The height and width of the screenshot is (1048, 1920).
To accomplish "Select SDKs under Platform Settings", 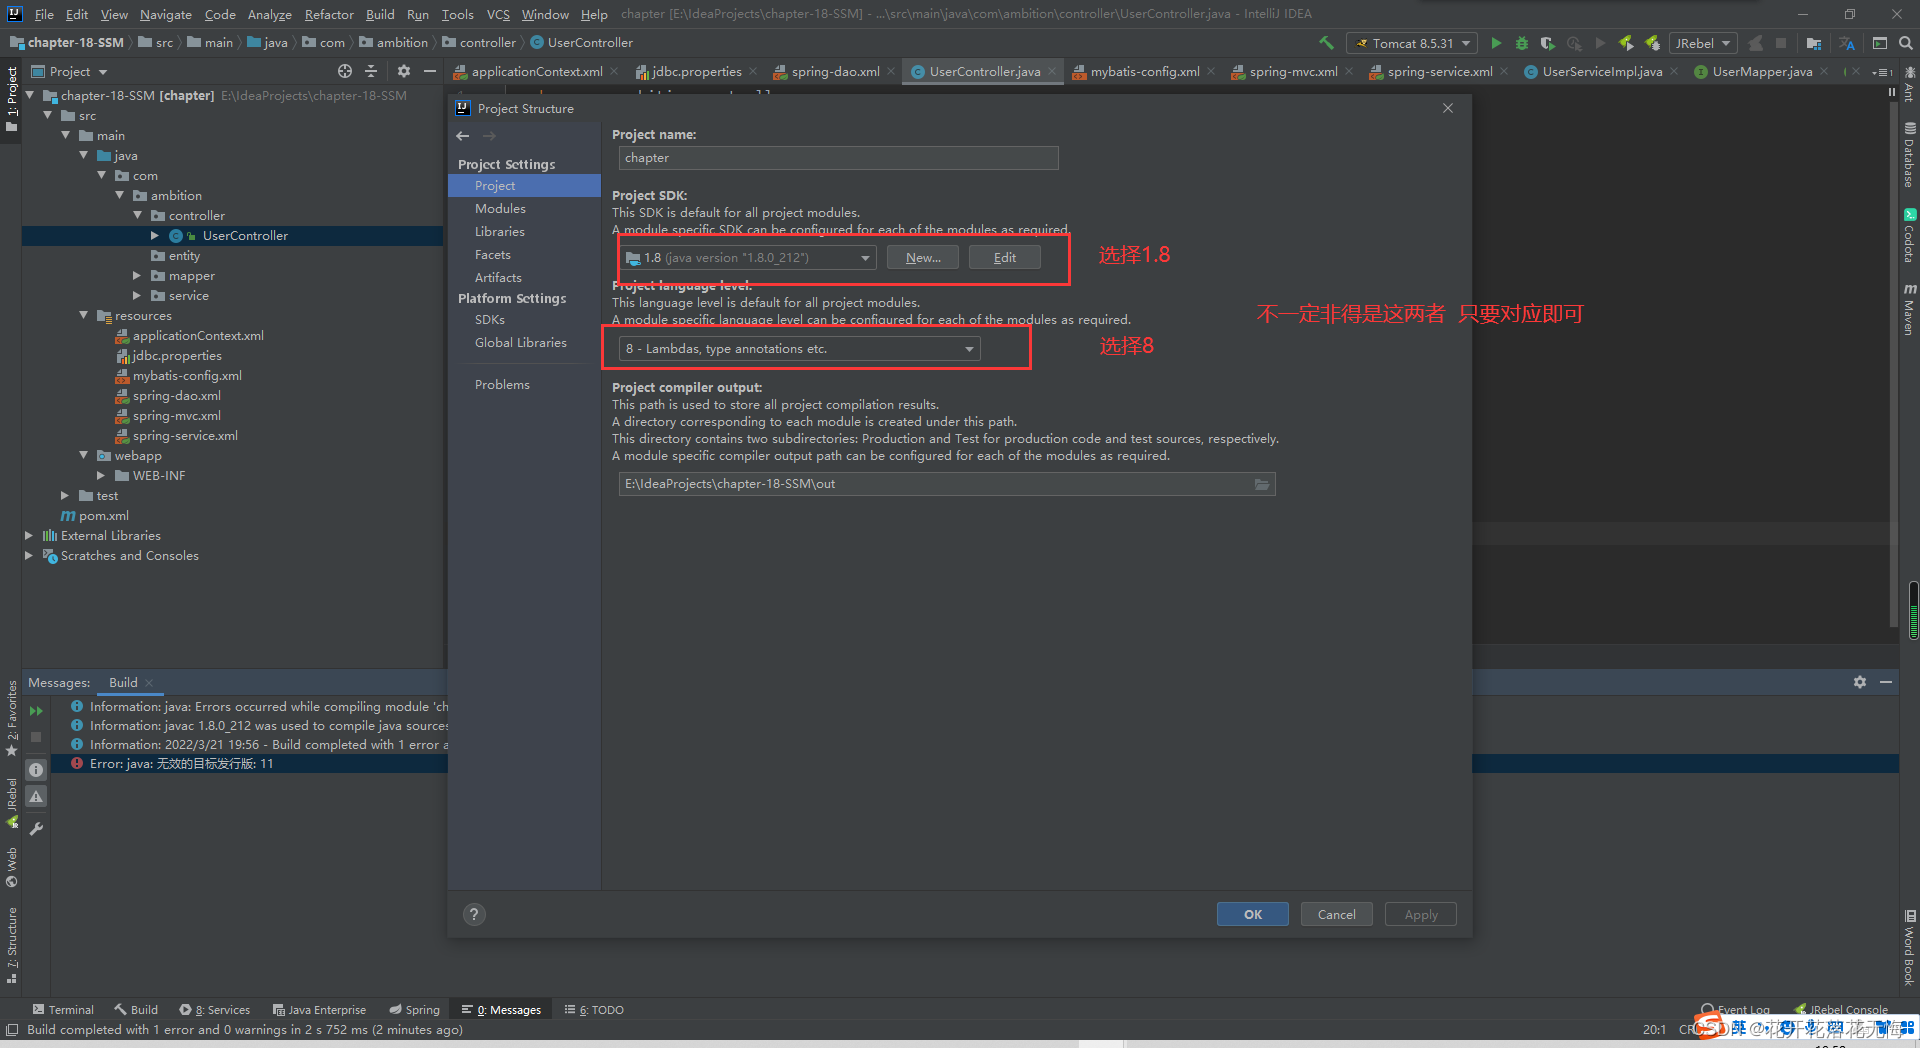I will click(x=490, y=320).
